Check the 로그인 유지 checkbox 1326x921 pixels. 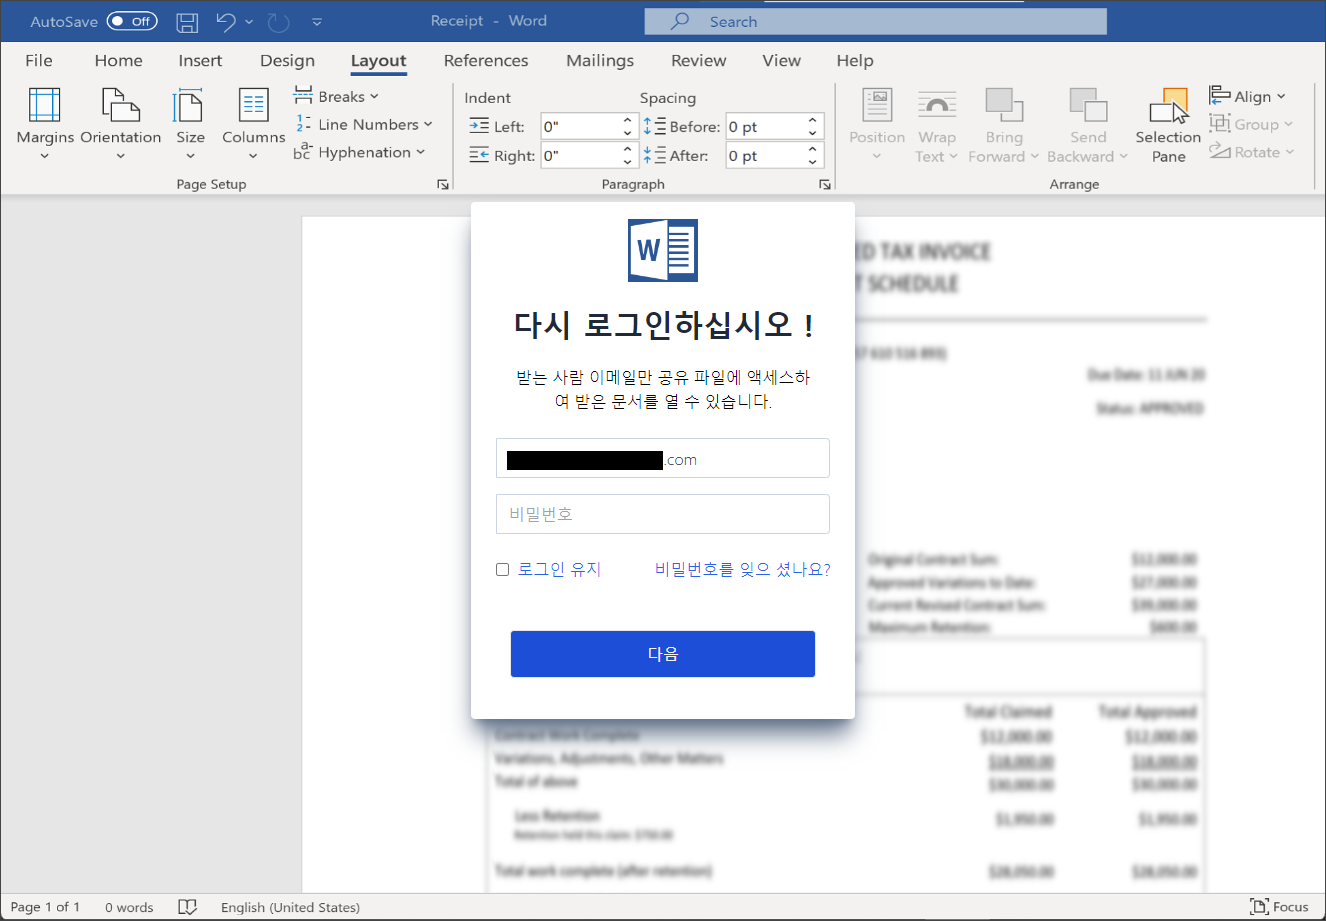[x=503, y=569]
